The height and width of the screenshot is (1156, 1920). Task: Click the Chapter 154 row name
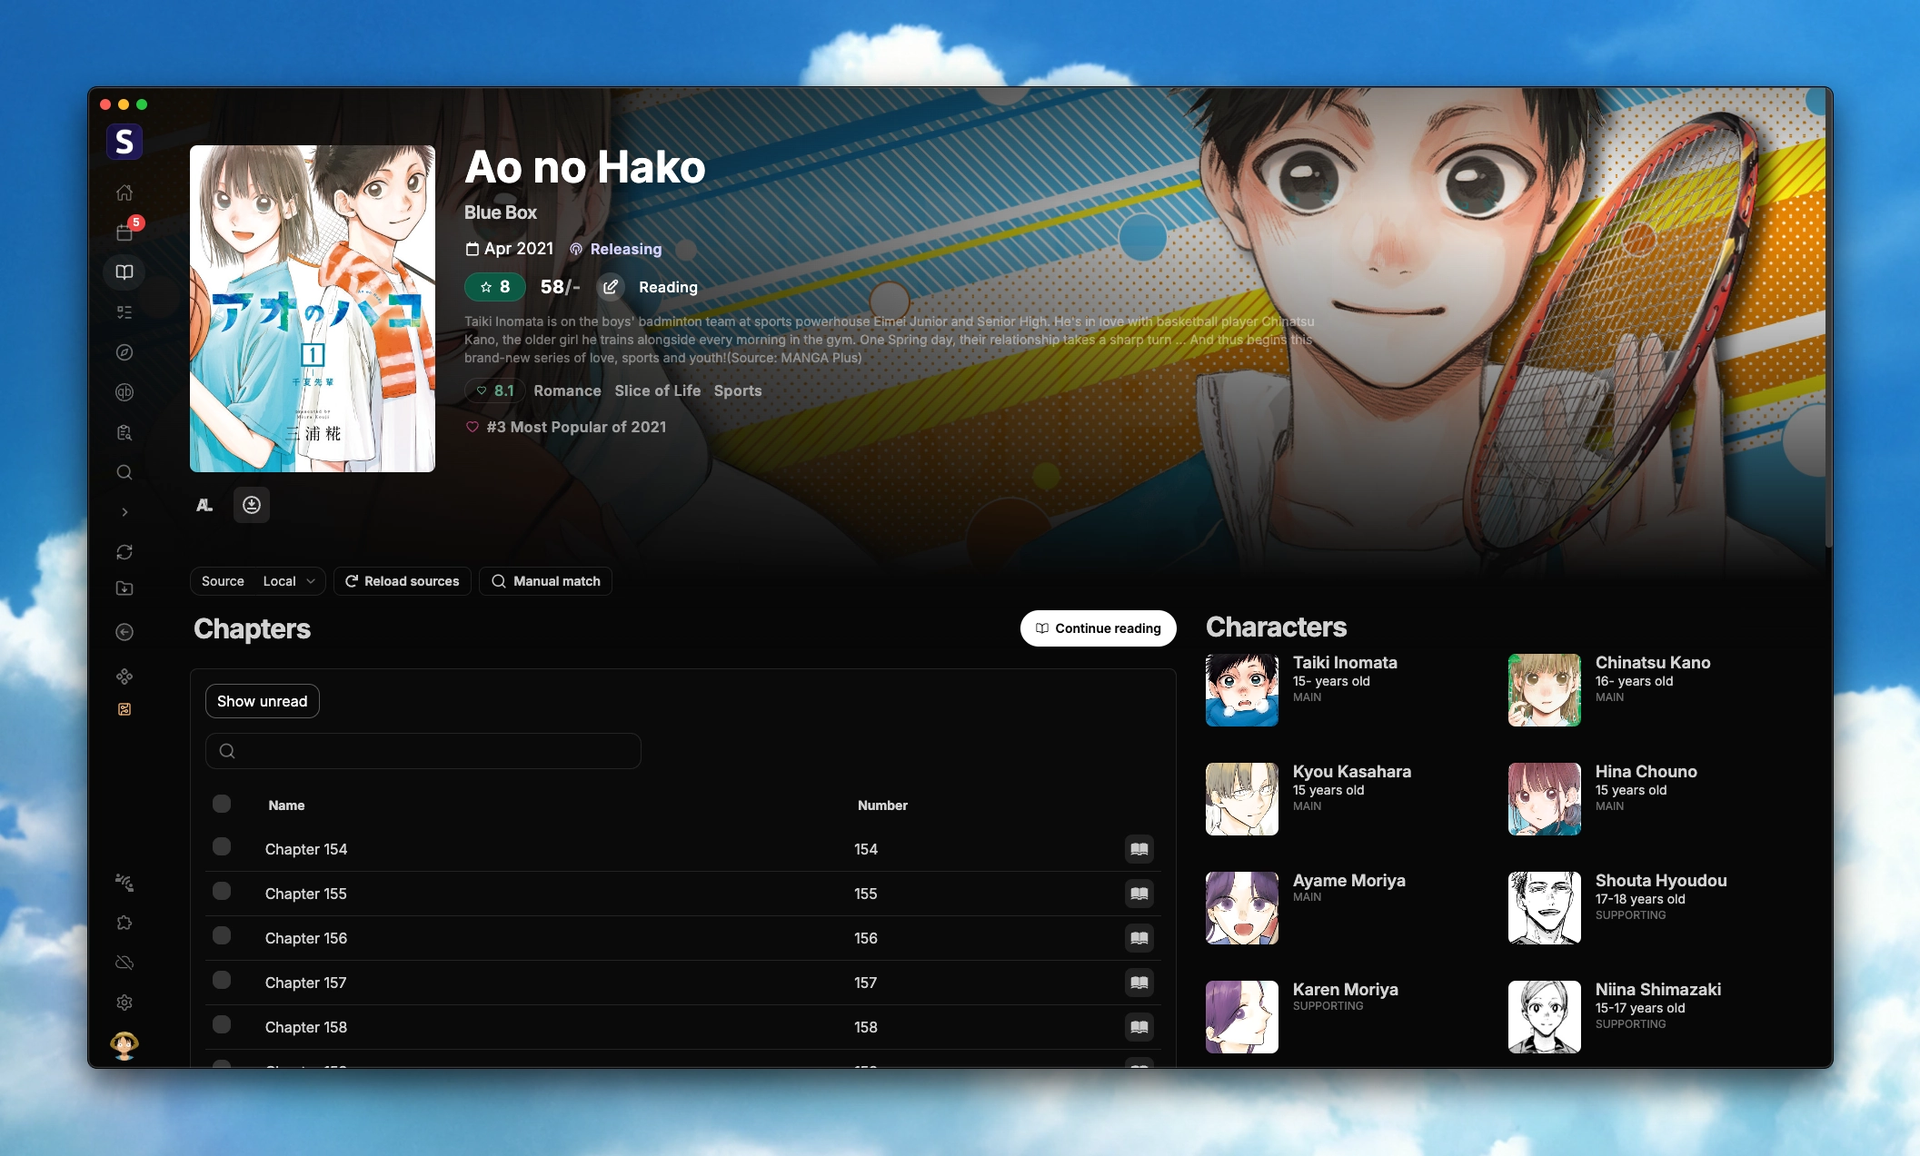306,849
